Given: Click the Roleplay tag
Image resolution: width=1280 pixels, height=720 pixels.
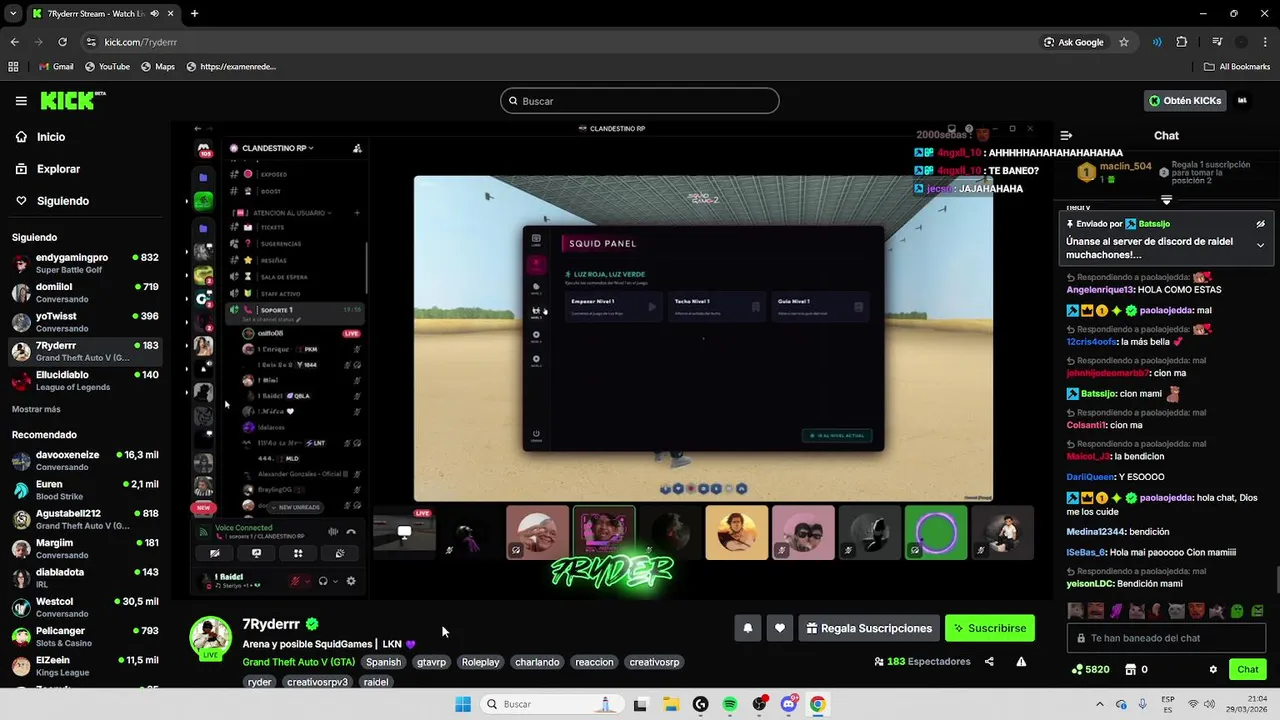Looking at the screenshot, I should tap(480, 662).
